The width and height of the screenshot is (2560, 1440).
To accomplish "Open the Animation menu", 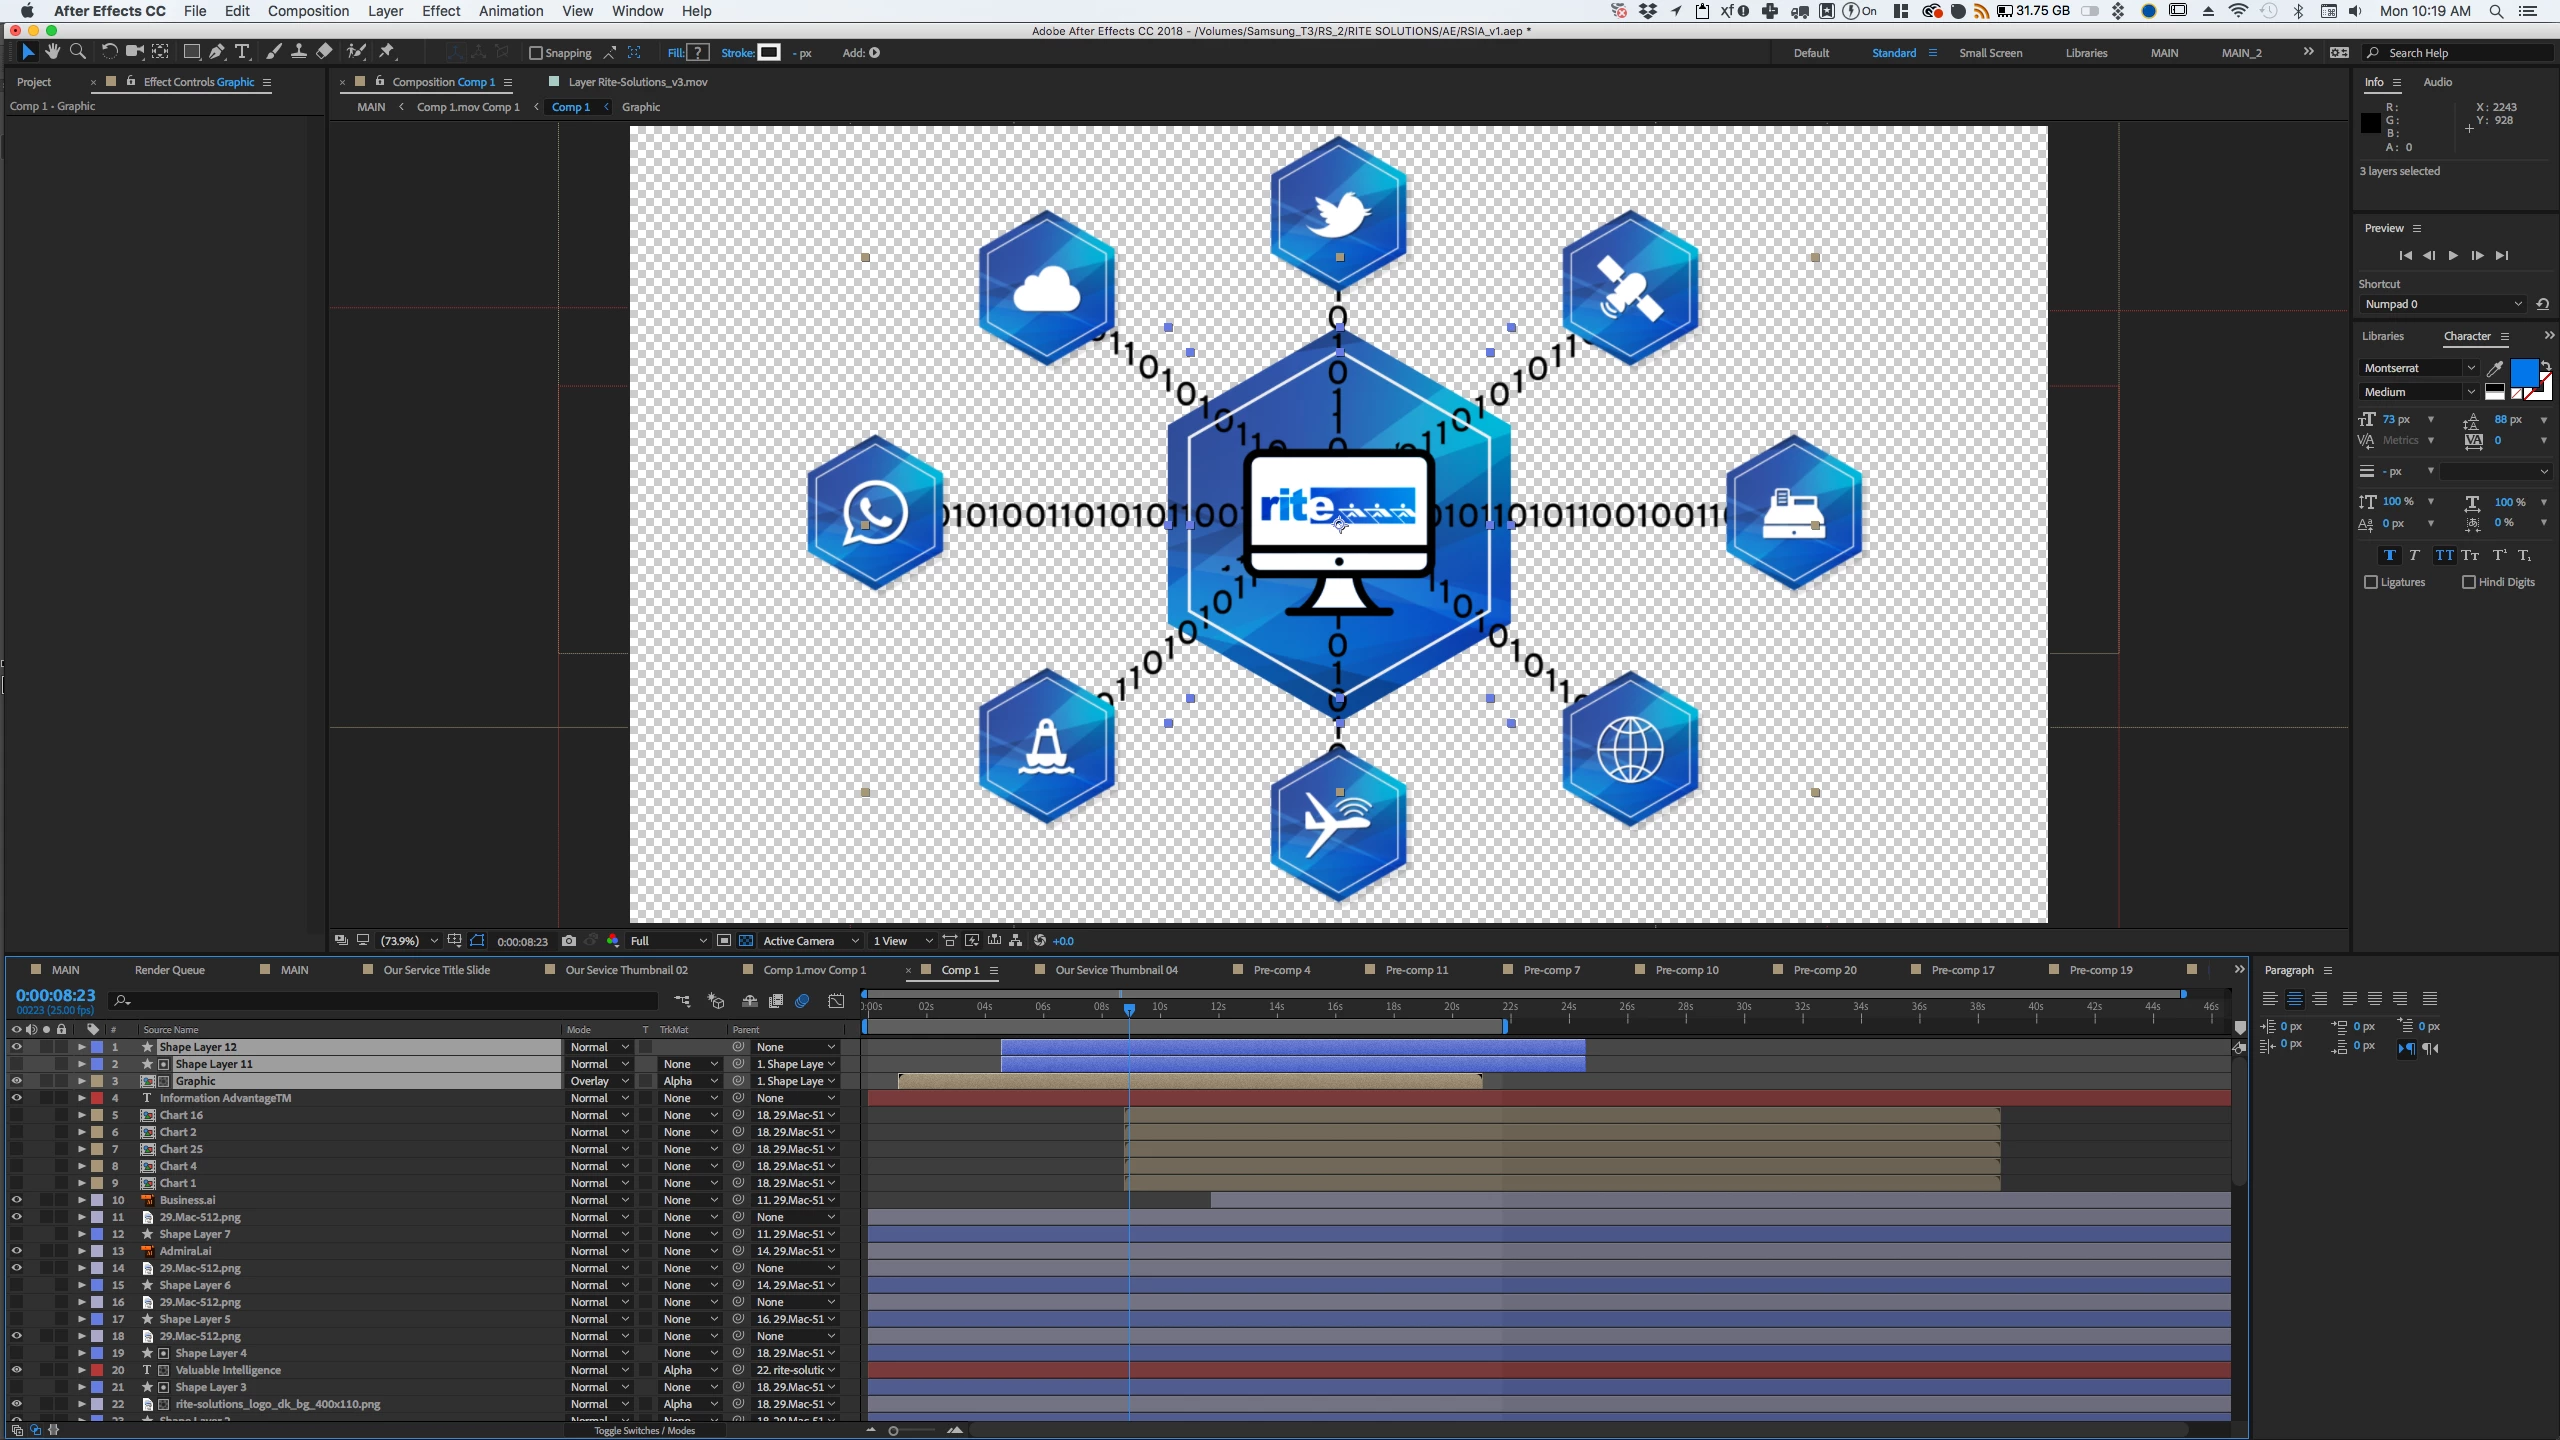I will [510, 11].
